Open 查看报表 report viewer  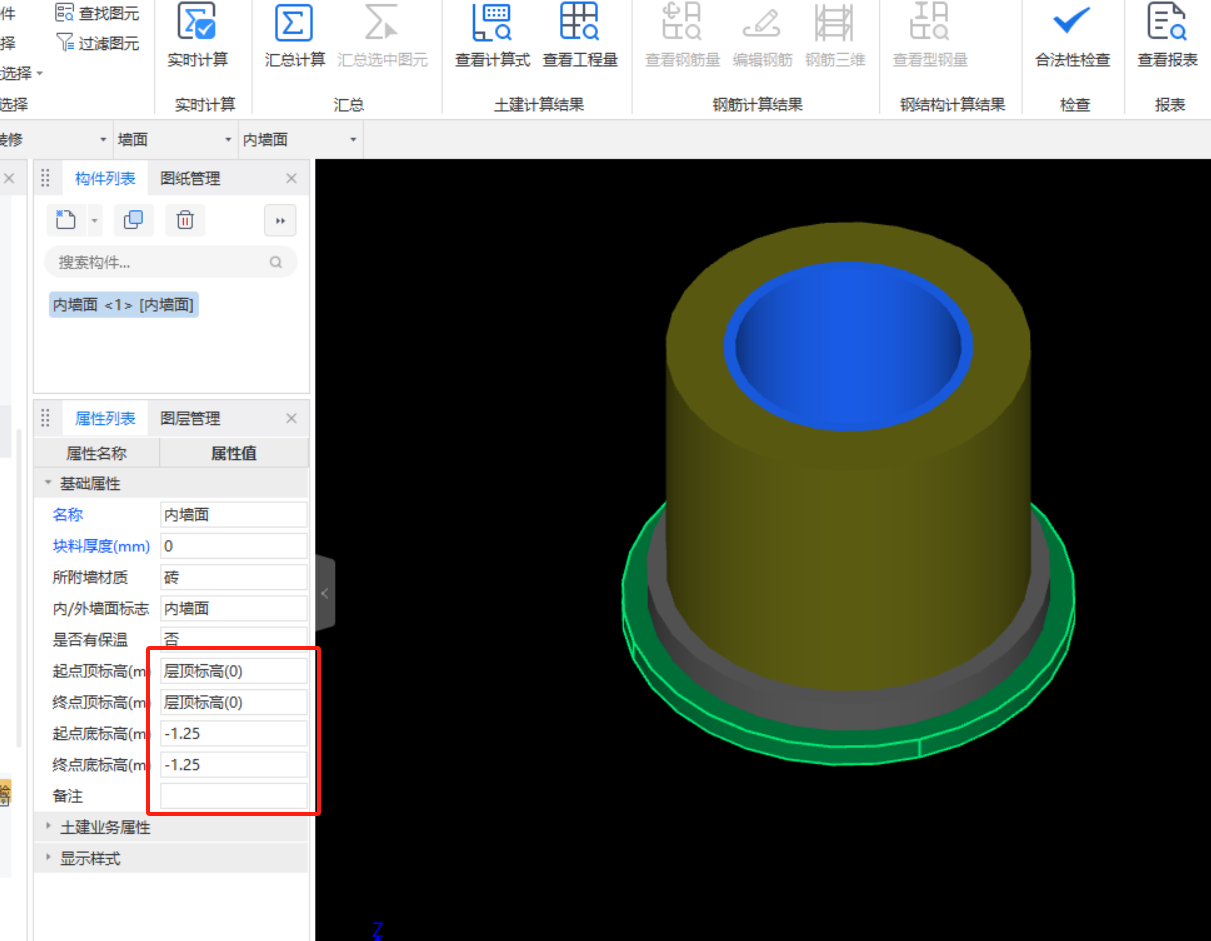[1167, 36]
